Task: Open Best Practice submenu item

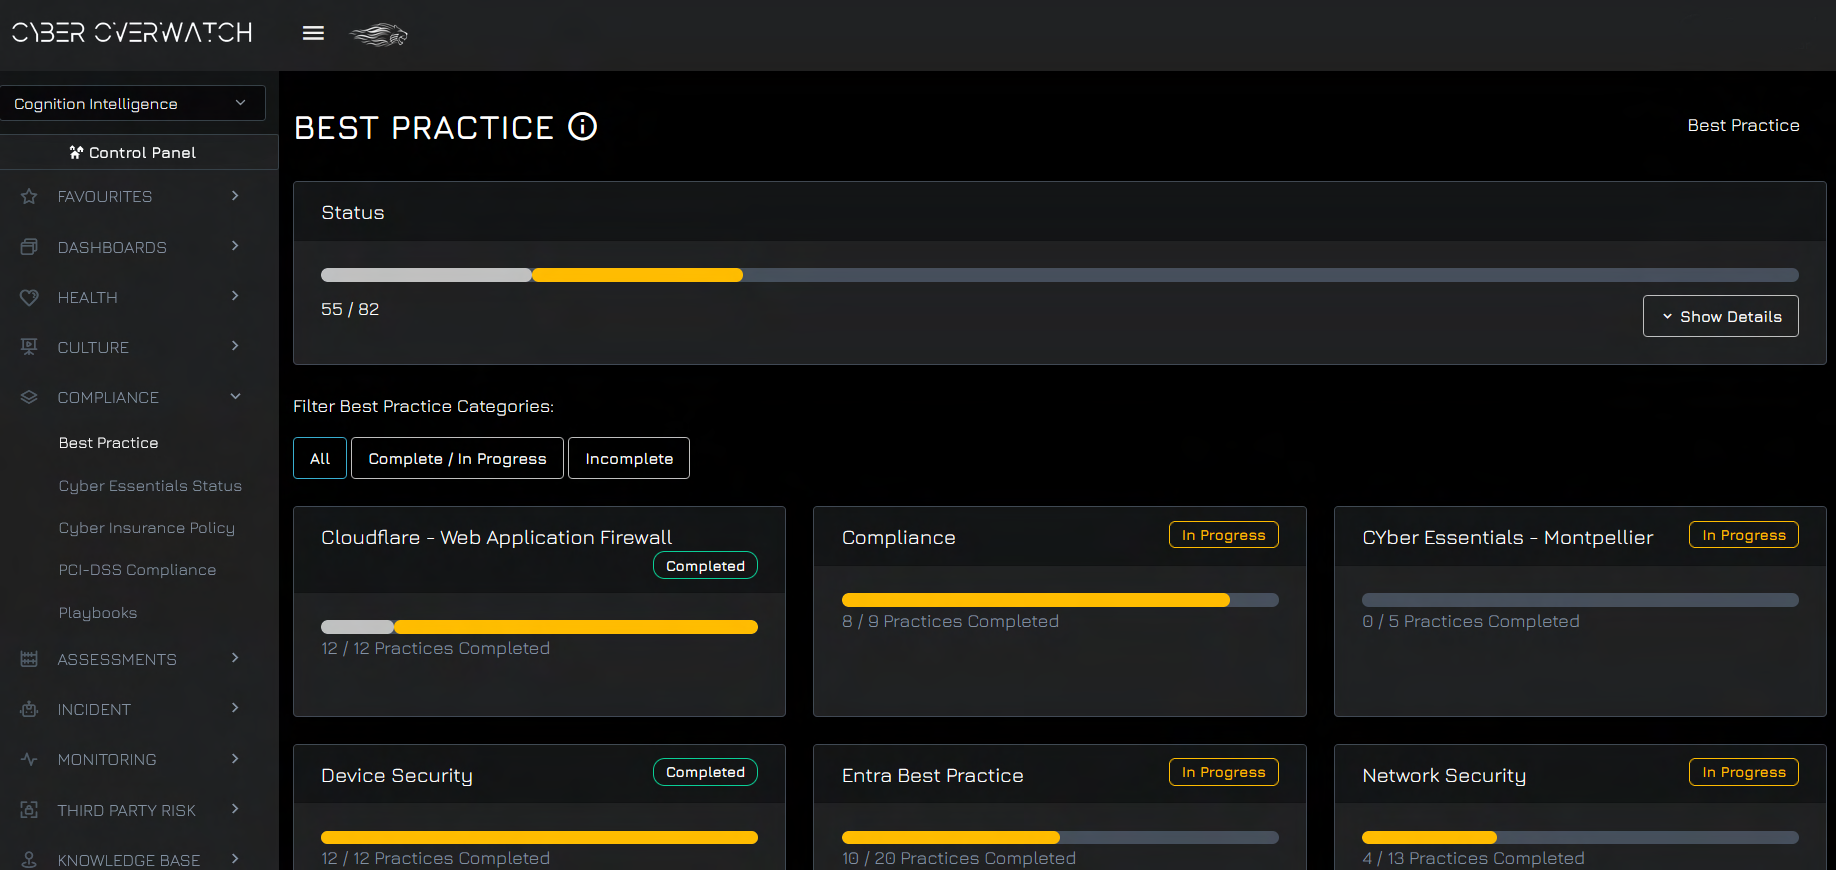Action: point(108,443)
